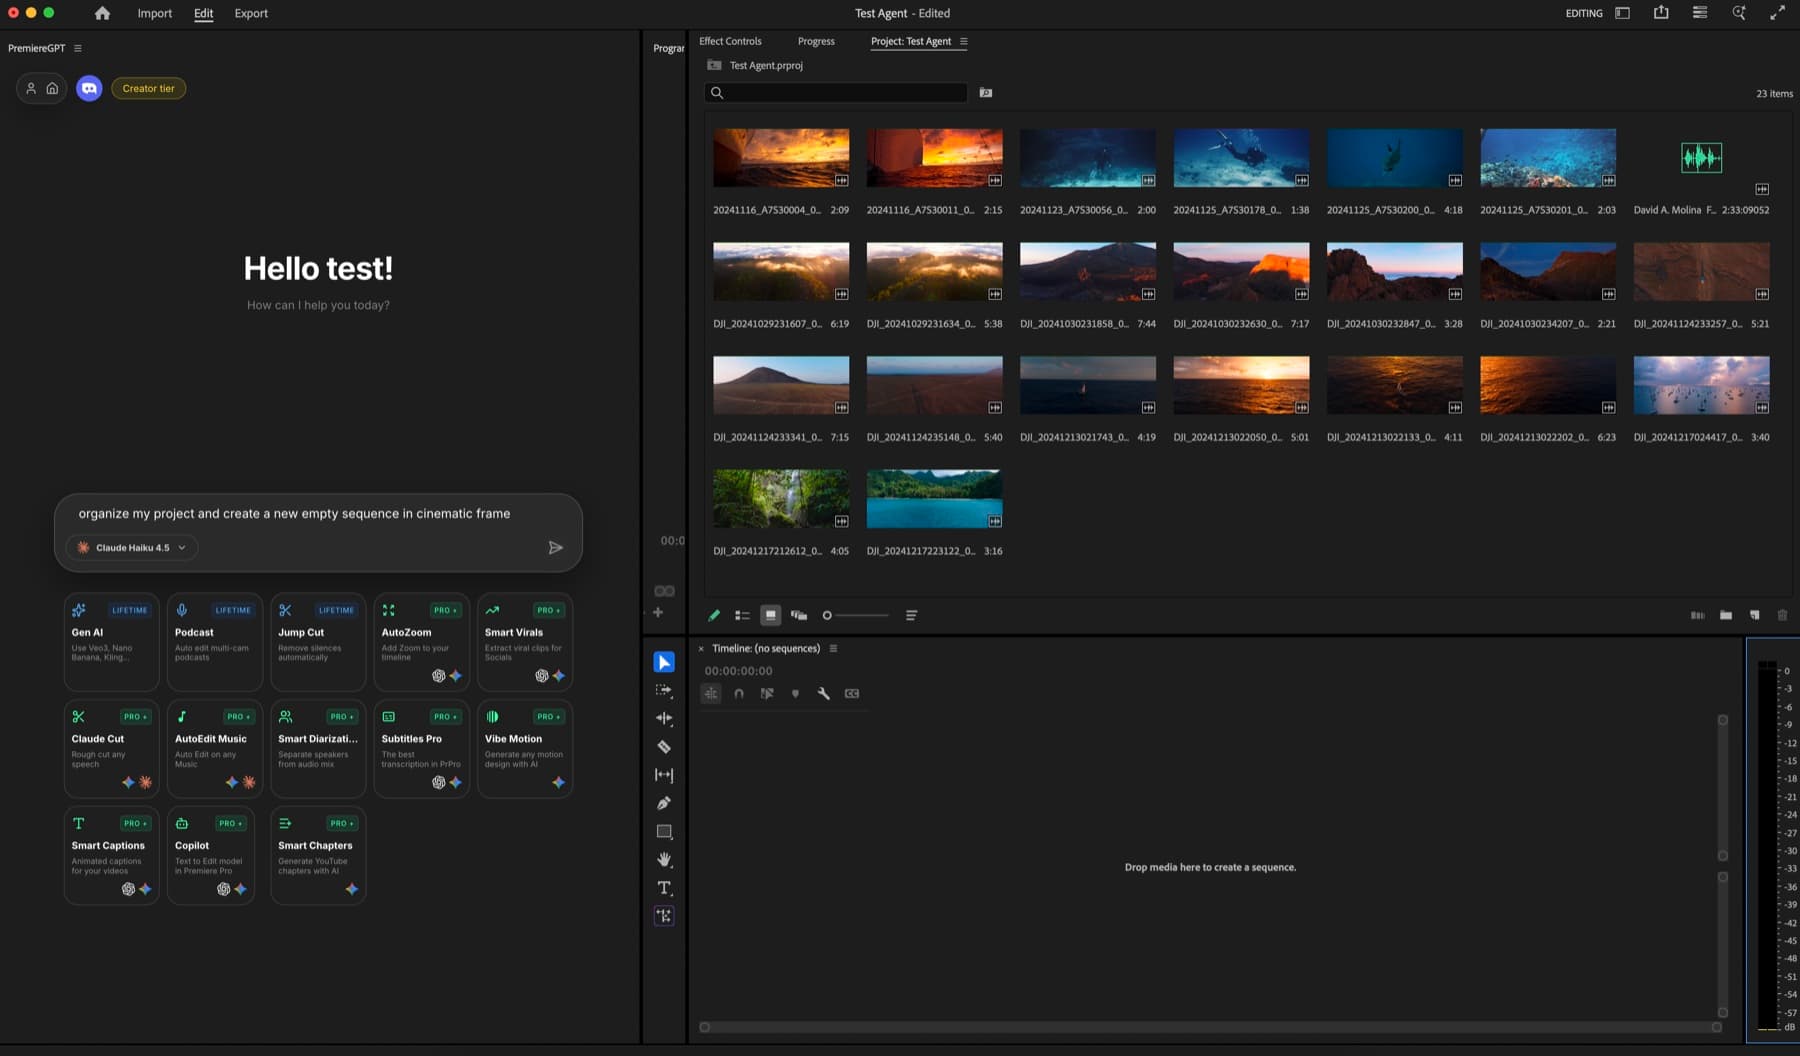Click the PremiereGPT user account icon
Screen dimensions: 1800x1056
(31, 88)
